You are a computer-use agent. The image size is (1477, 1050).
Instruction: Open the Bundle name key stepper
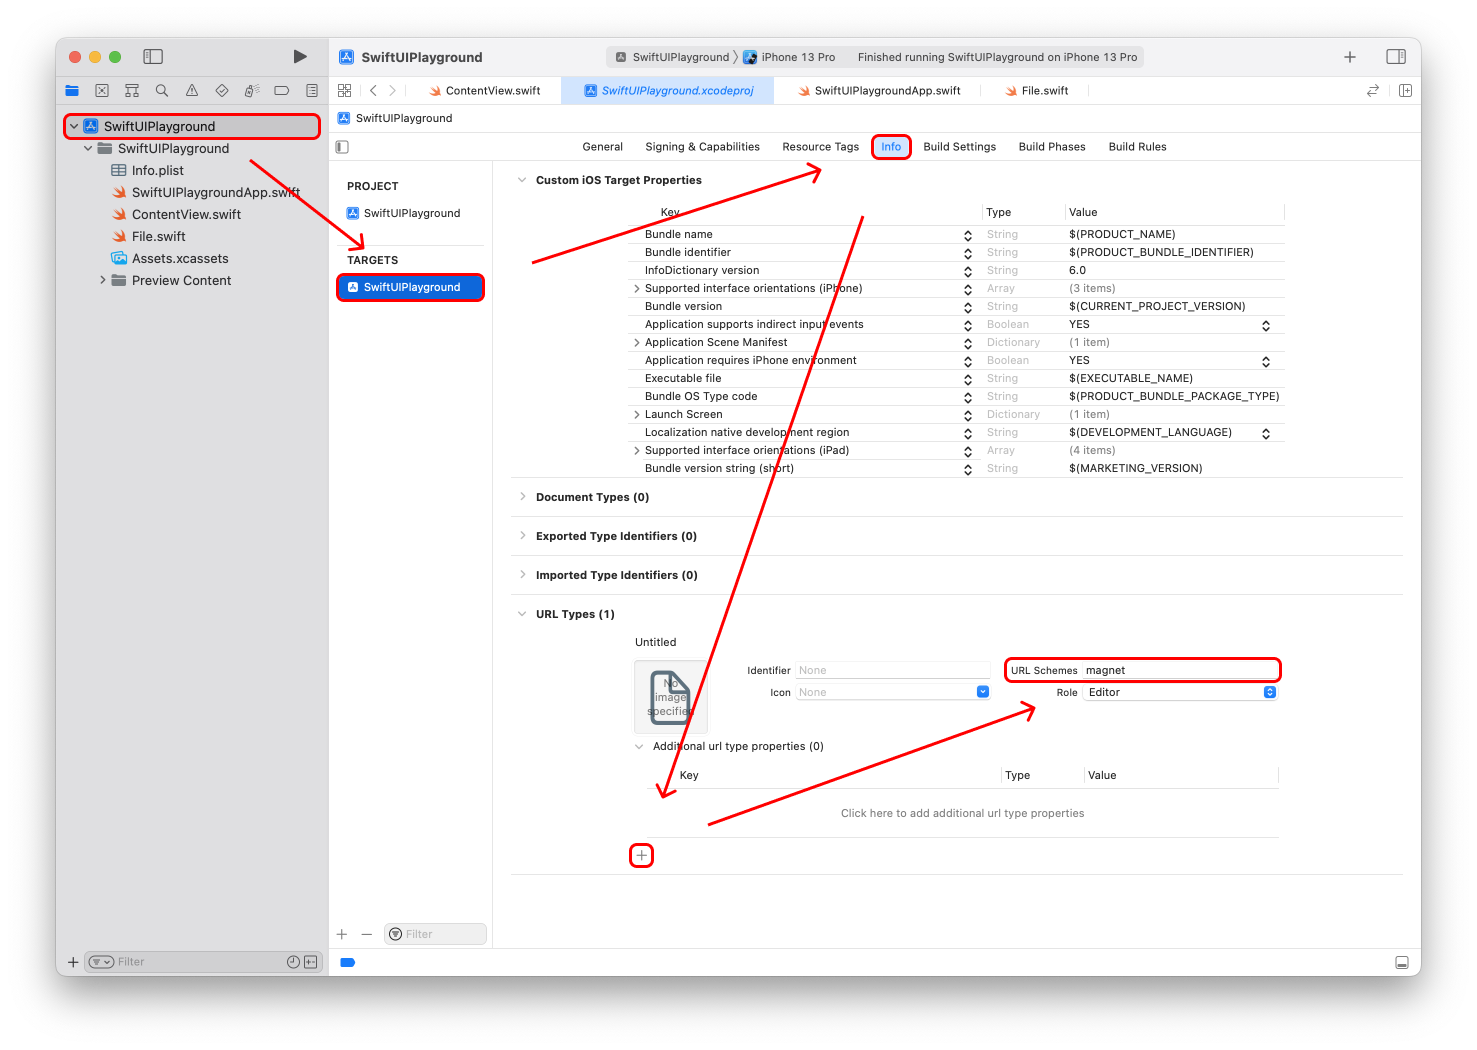968,235
